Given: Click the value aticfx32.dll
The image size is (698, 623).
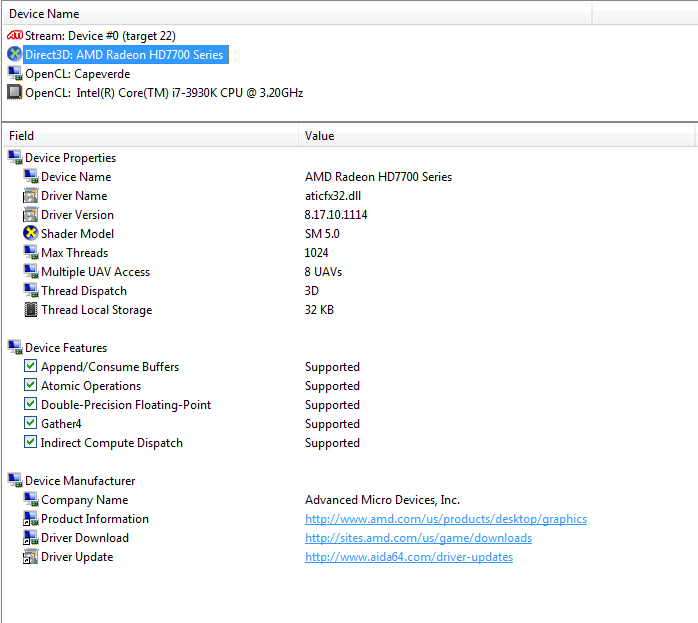Looking at the screenshot, I should [333, 196].
